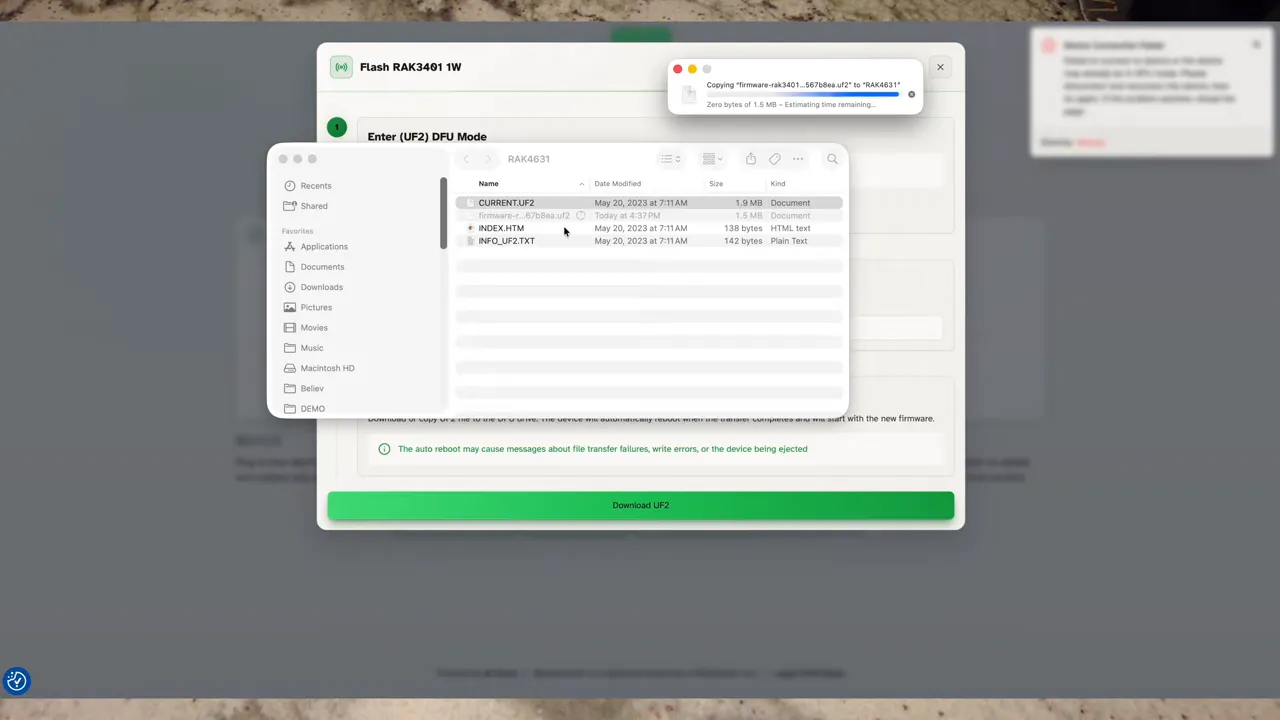
Task: Click the copying file document icon
Action: coord(689,94)
